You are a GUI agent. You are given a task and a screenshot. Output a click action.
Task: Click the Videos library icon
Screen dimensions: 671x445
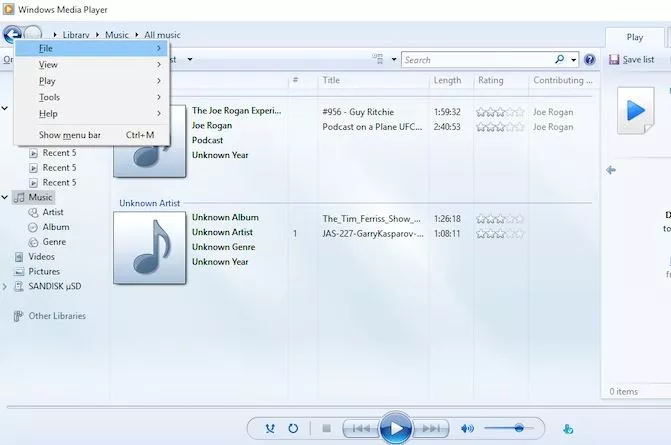[x=19, y=257]
